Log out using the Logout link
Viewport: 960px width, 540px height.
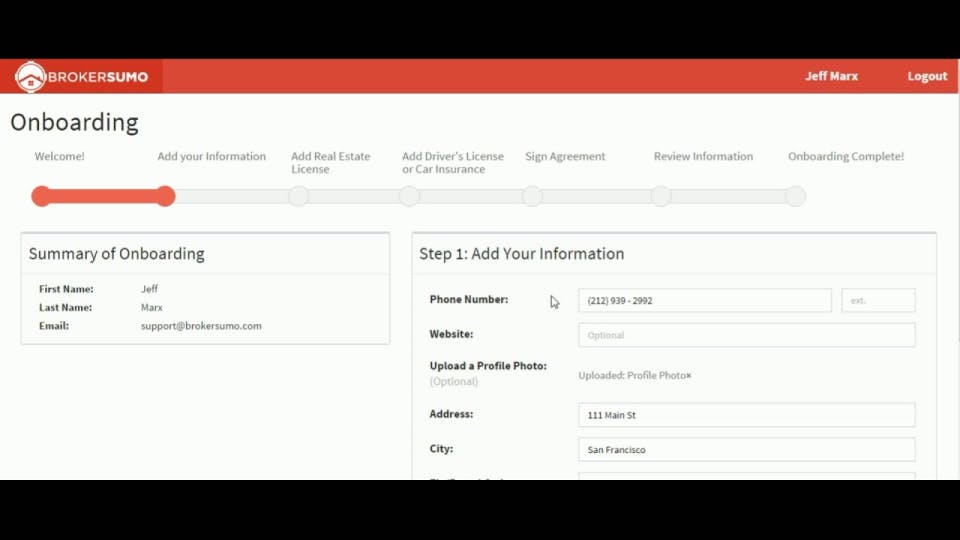click(x=927, y=76)
